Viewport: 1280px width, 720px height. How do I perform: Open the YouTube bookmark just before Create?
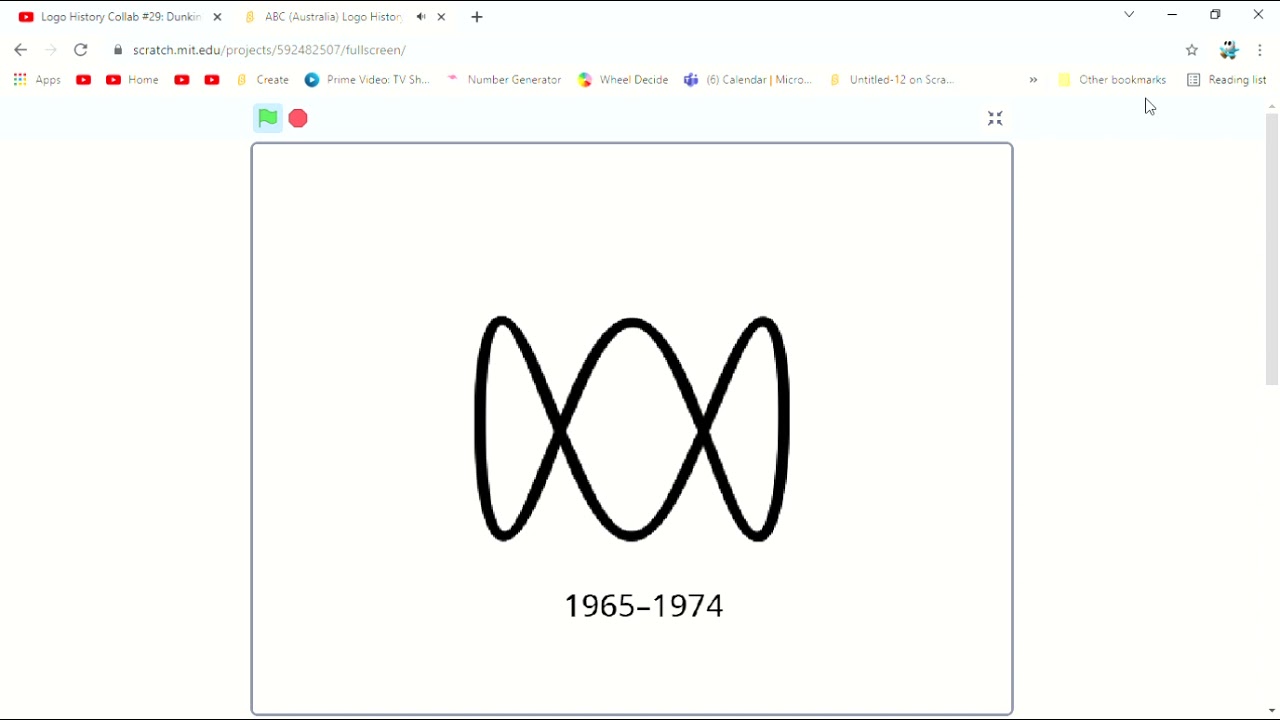[x=212, y=80]
